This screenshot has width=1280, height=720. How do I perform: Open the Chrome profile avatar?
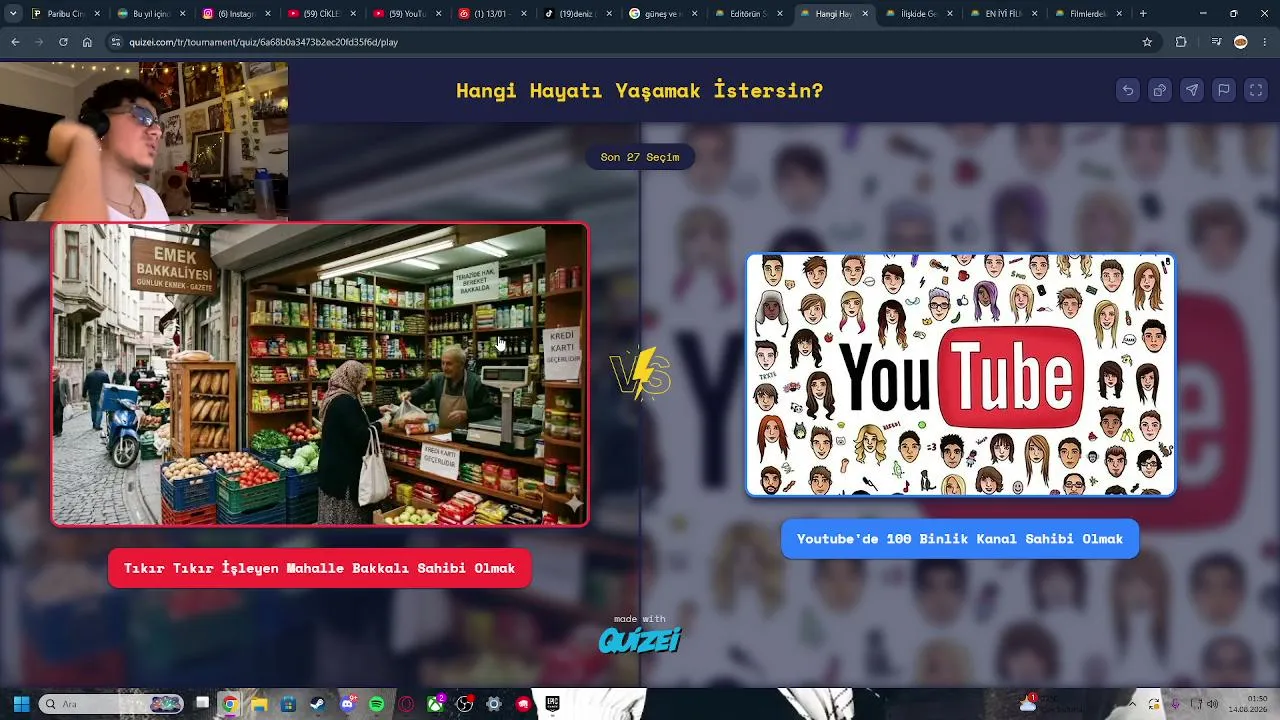coord(1241,42)
